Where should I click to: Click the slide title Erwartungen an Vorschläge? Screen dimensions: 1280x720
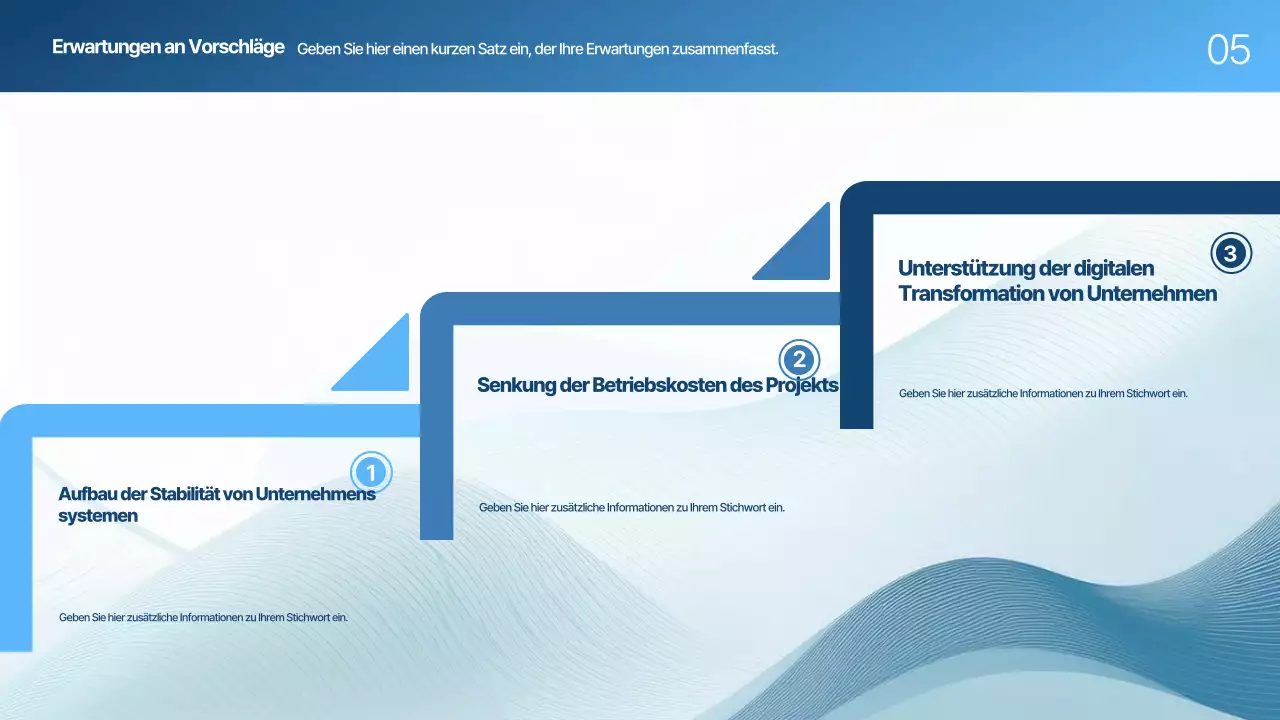tap(167, 46)
